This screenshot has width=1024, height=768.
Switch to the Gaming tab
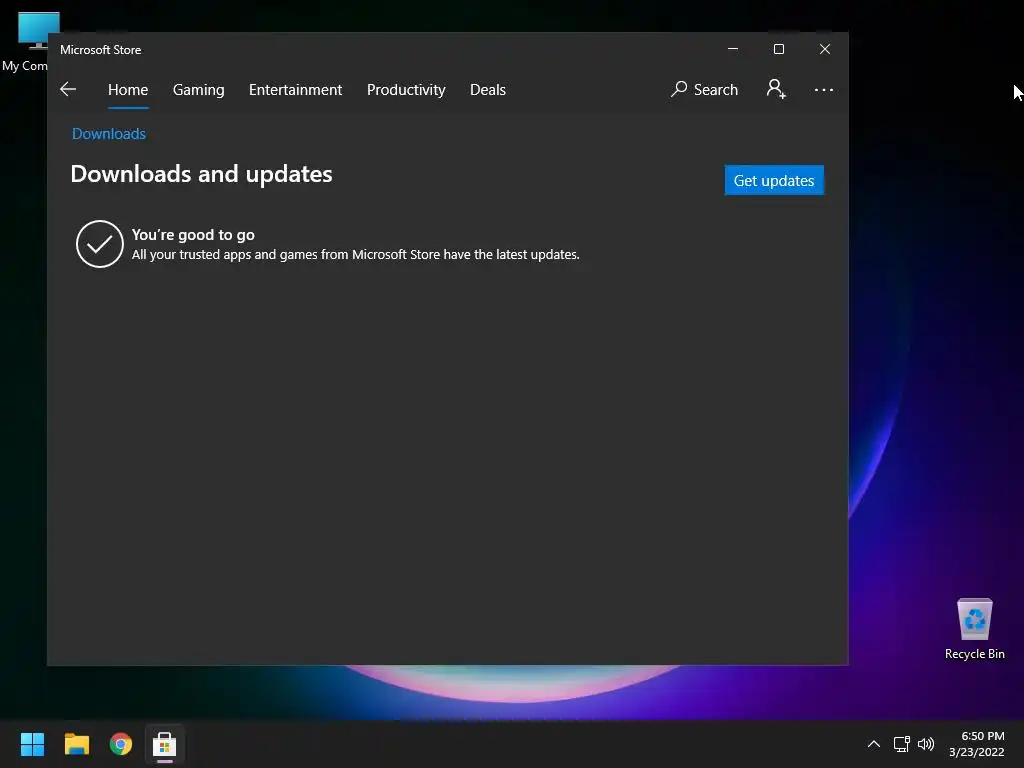199,89
